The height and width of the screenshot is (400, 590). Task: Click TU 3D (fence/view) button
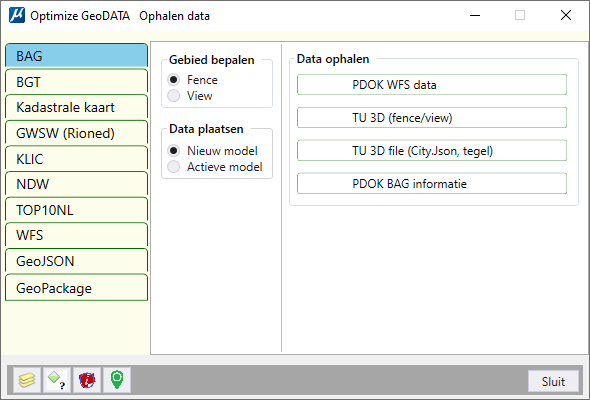(x=432, y=118)
